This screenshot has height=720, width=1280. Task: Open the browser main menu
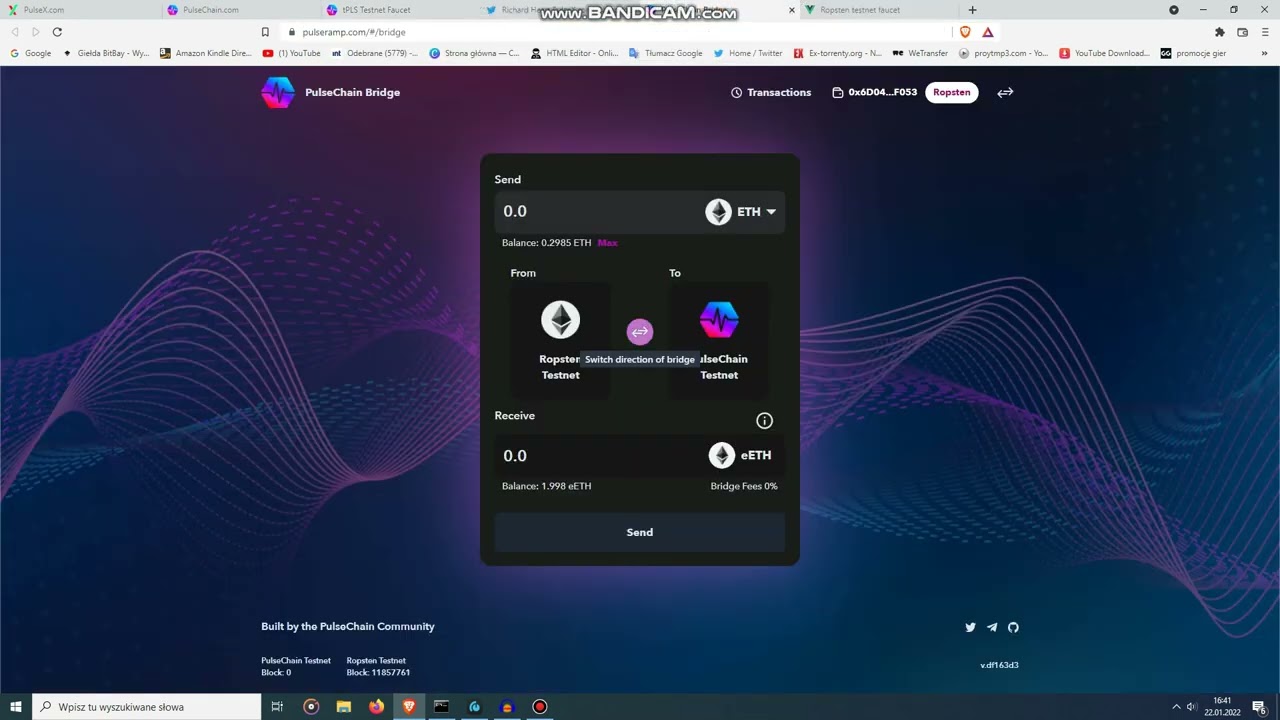coord(1265,32)
